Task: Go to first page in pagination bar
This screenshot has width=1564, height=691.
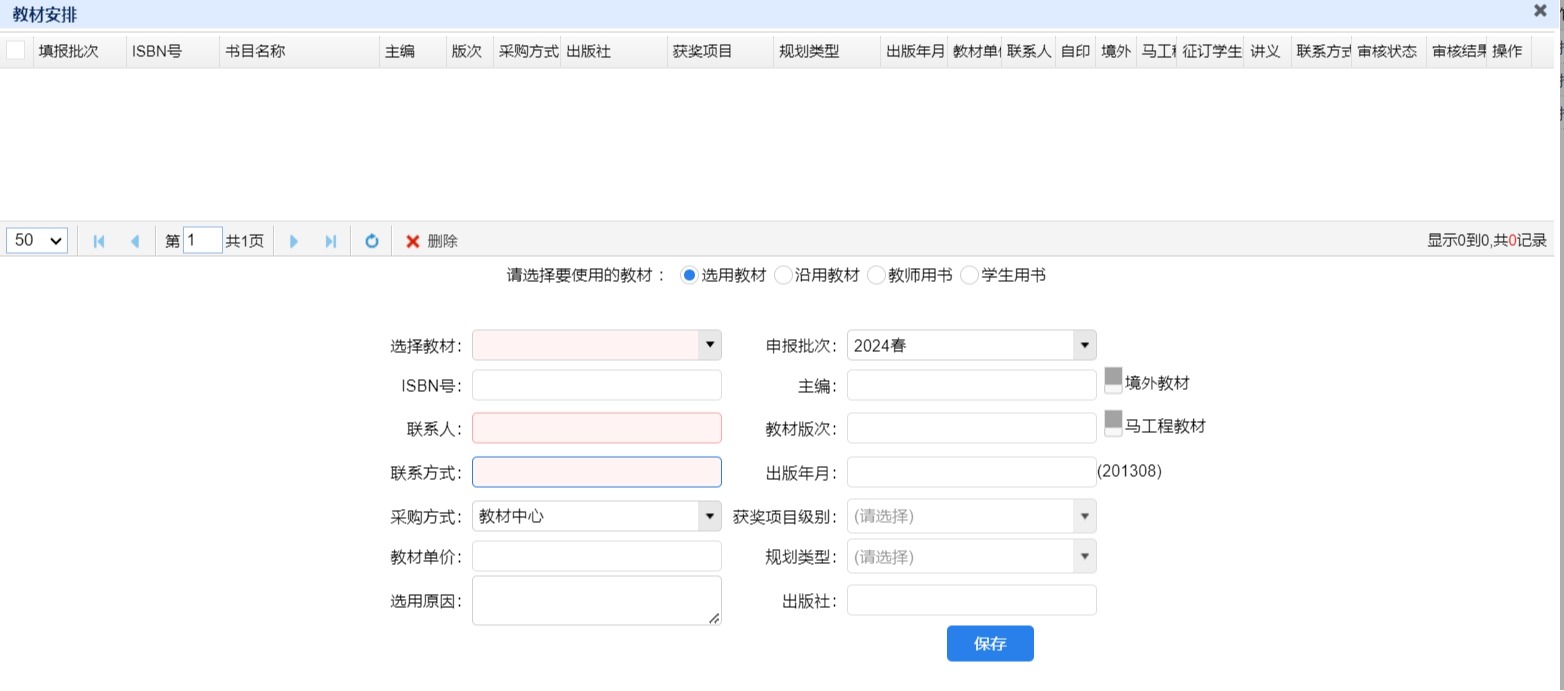Action: tap(99, 241)
